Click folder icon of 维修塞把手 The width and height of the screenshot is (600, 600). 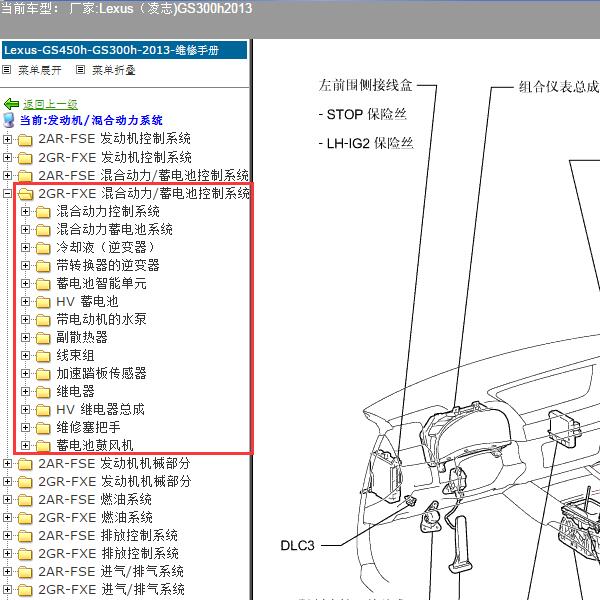tap(43, 428)
